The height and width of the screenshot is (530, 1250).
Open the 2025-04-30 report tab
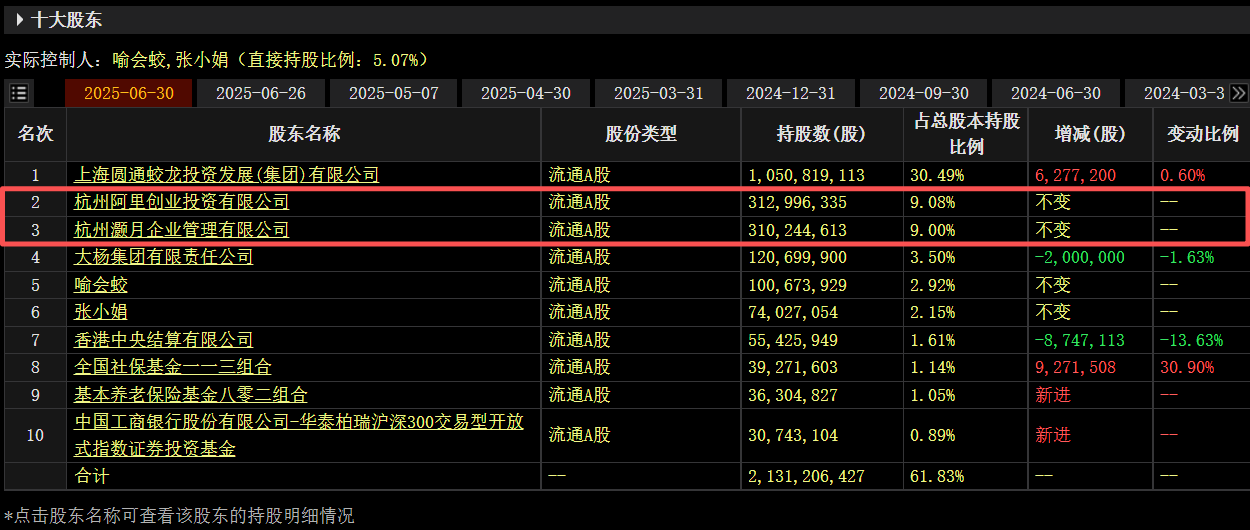coord(526,93)
